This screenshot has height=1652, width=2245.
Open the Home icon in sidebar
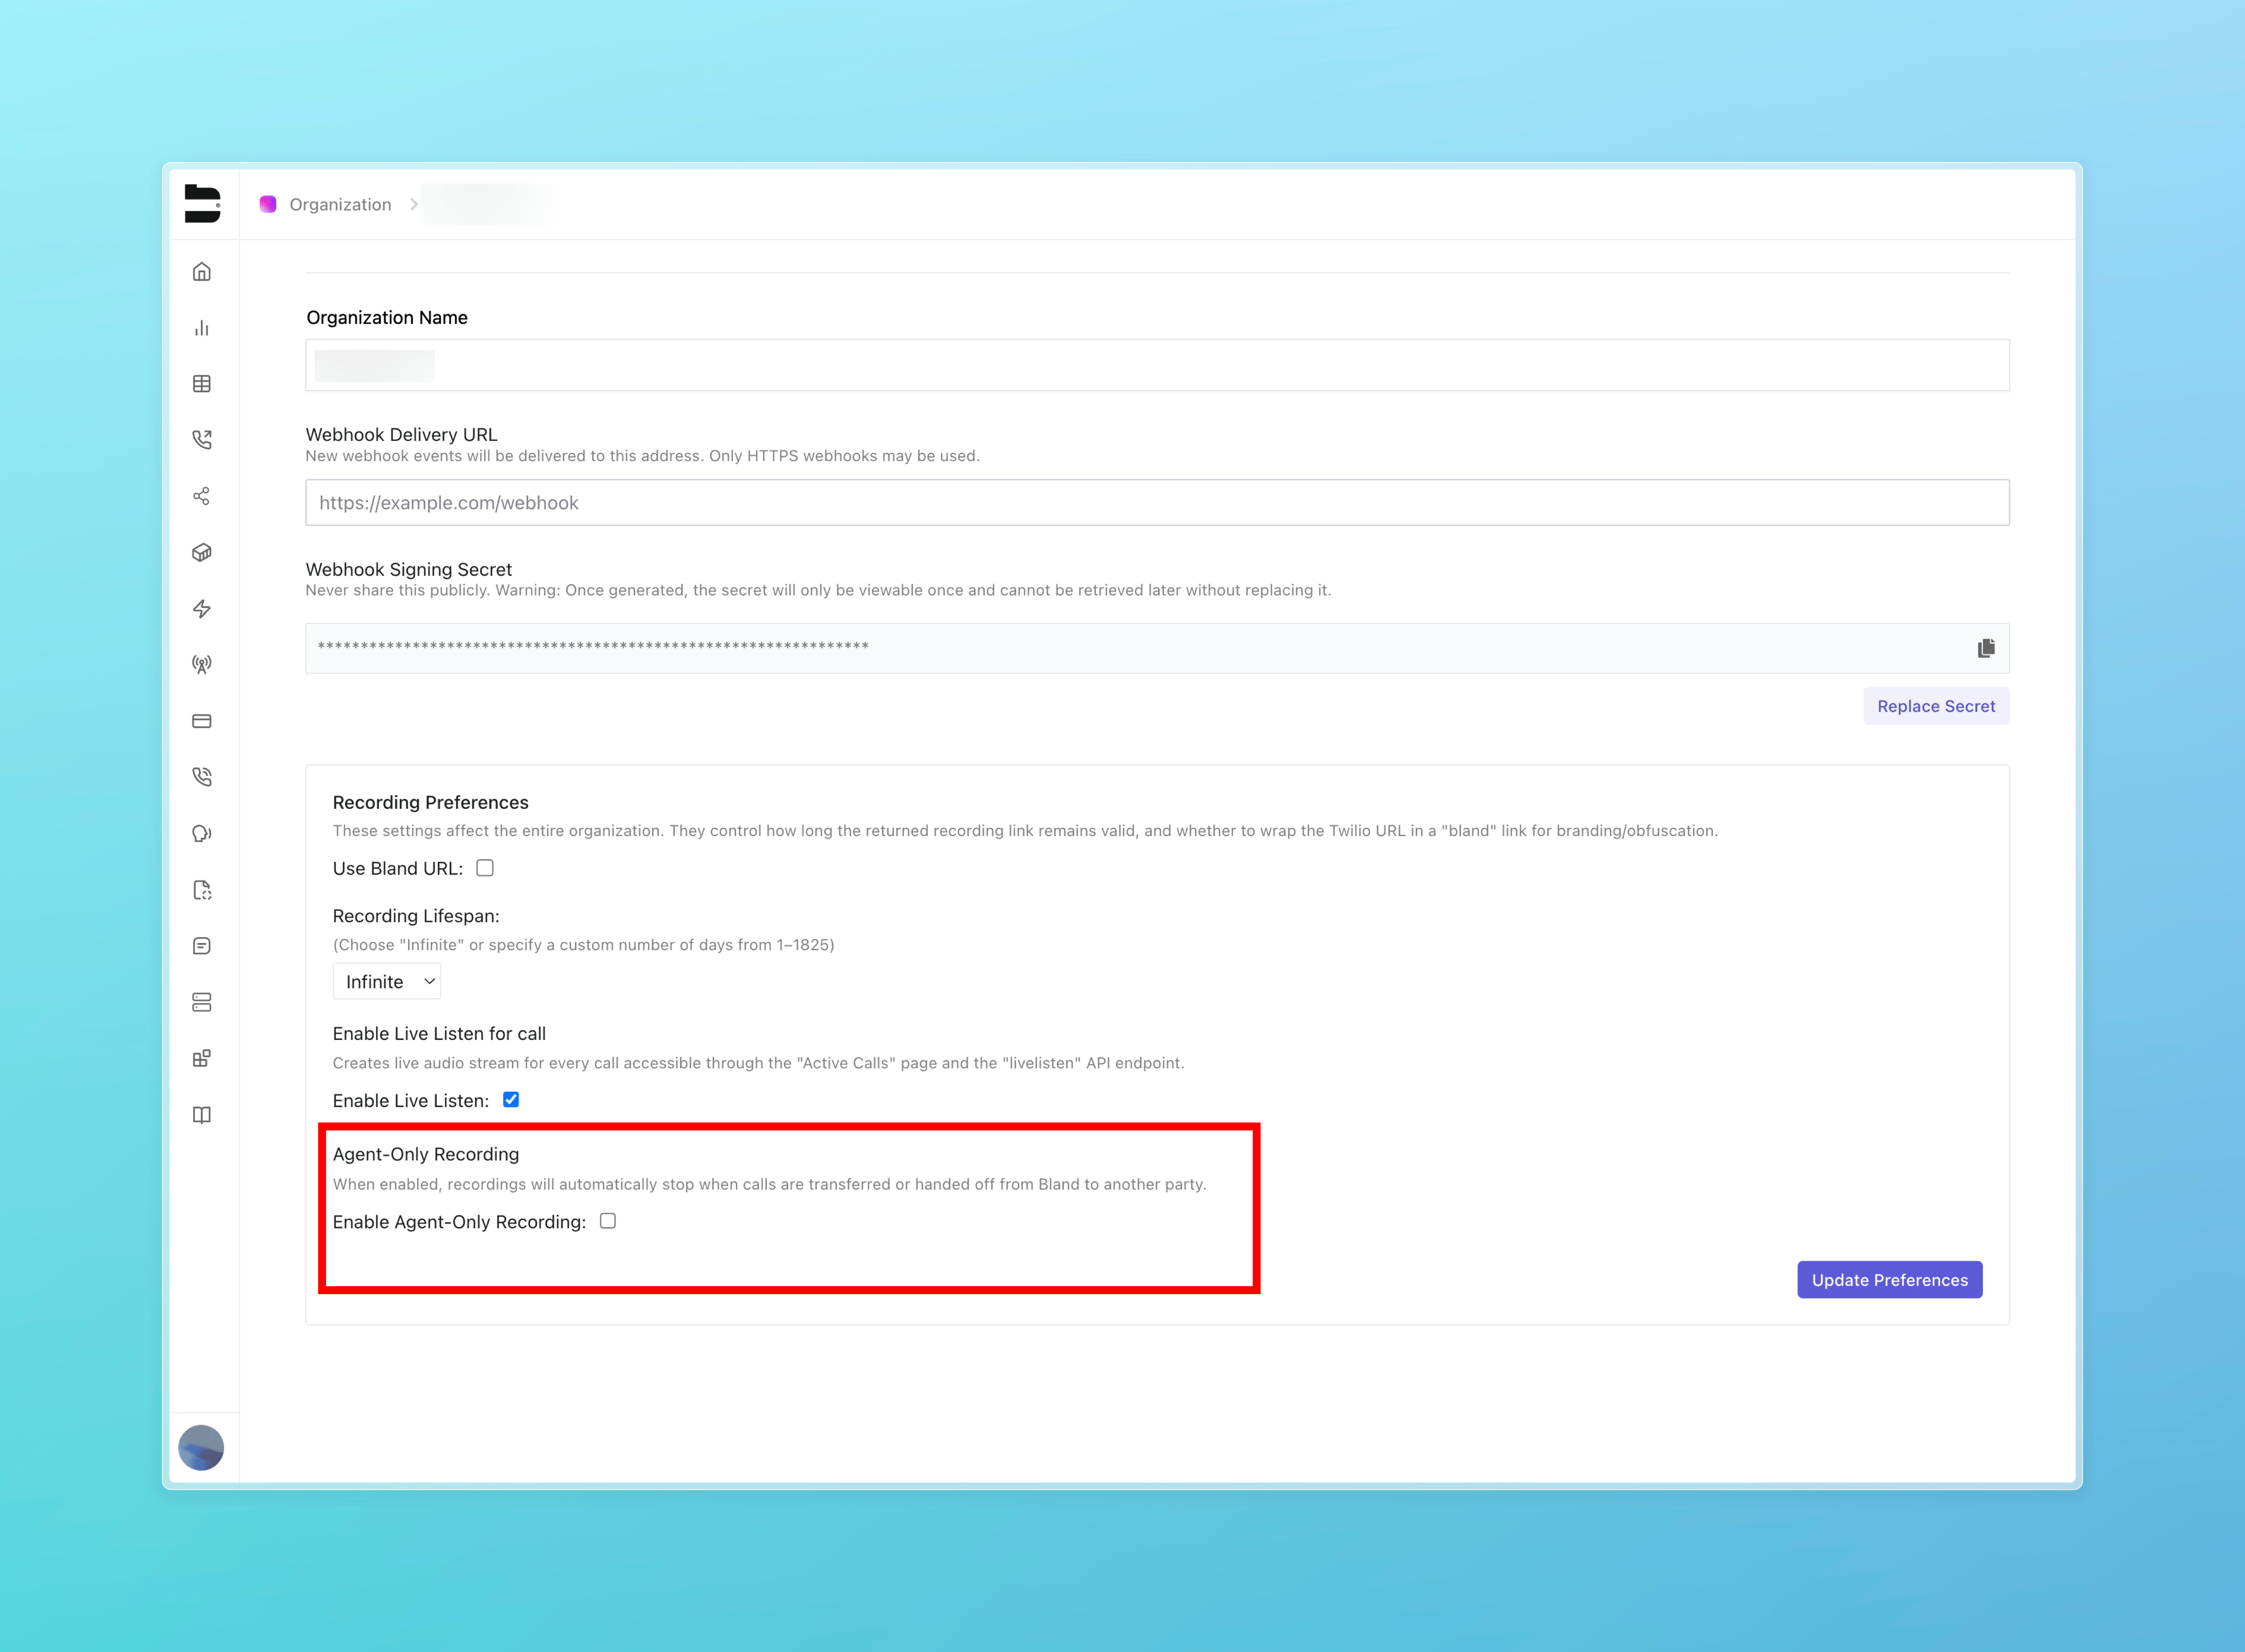pyautogui.click(x=202, y=272)
